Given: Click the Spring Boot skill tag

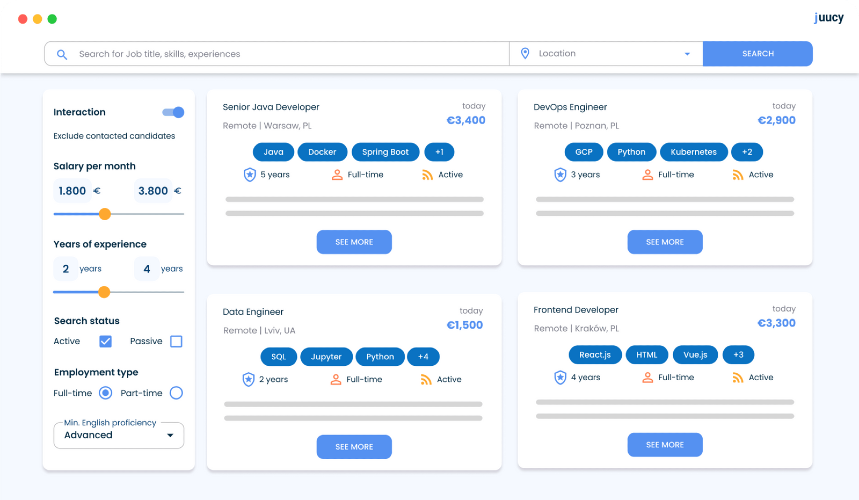Looking at the screenshot, I should tap(385, 152).
